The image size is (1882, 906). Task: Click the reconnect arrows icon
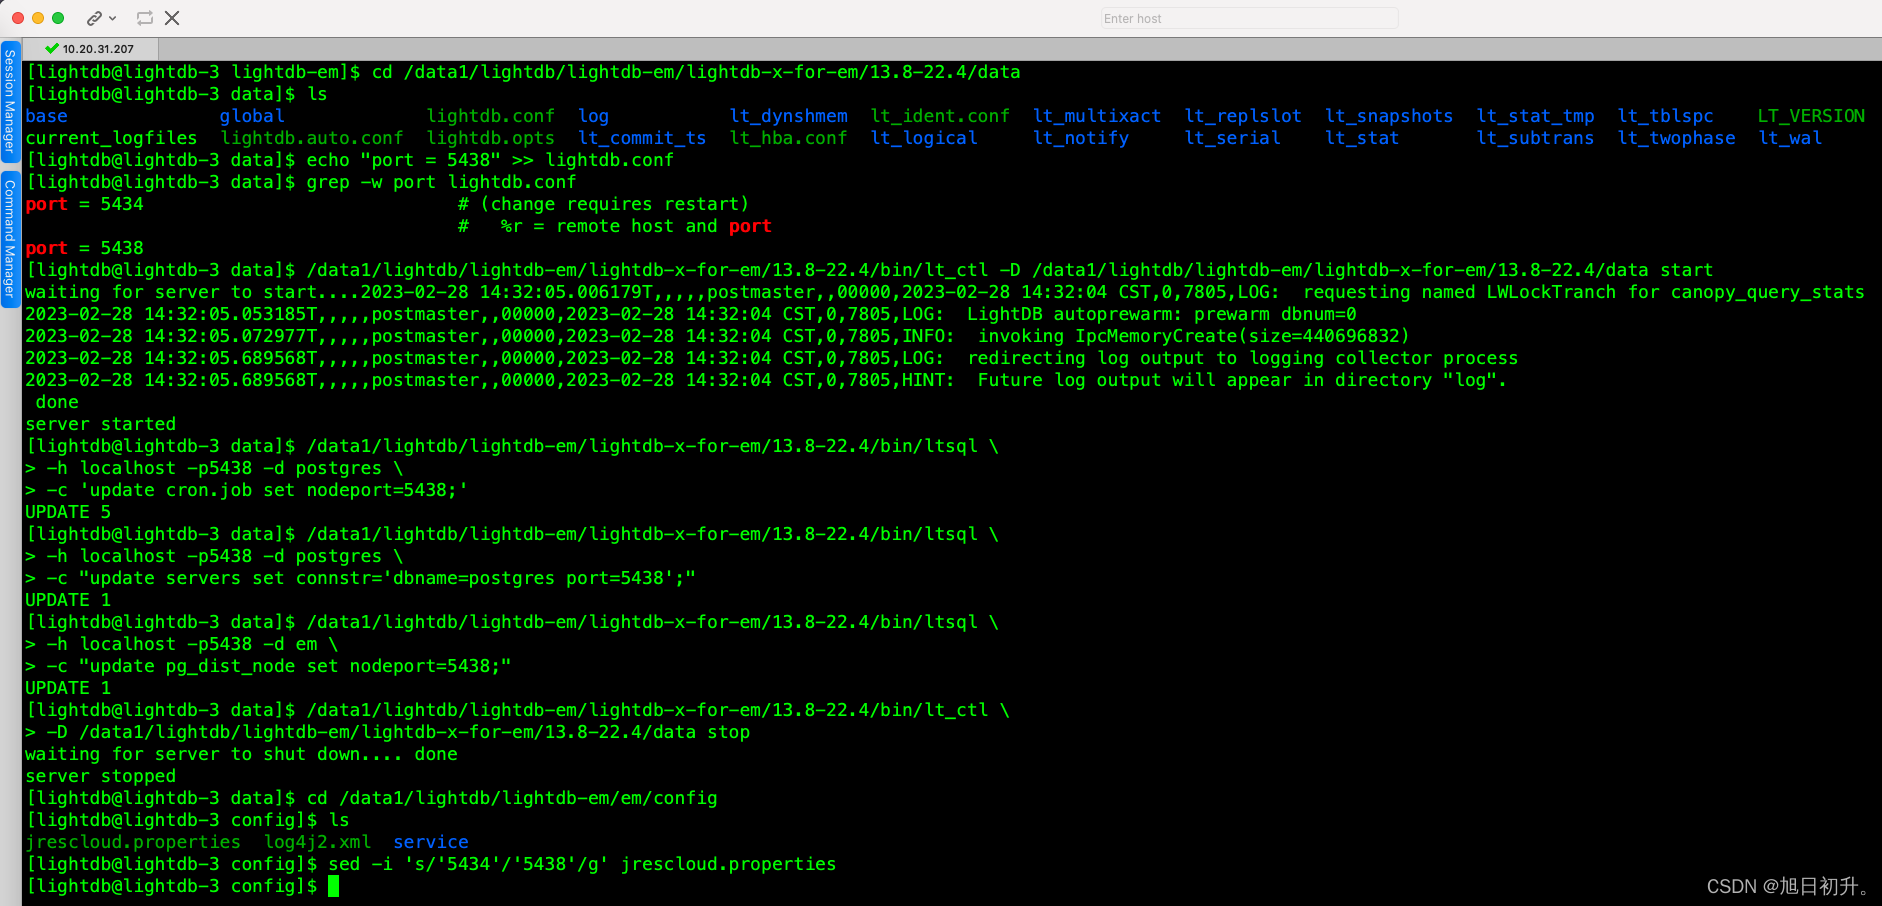[x=145, y=18]
